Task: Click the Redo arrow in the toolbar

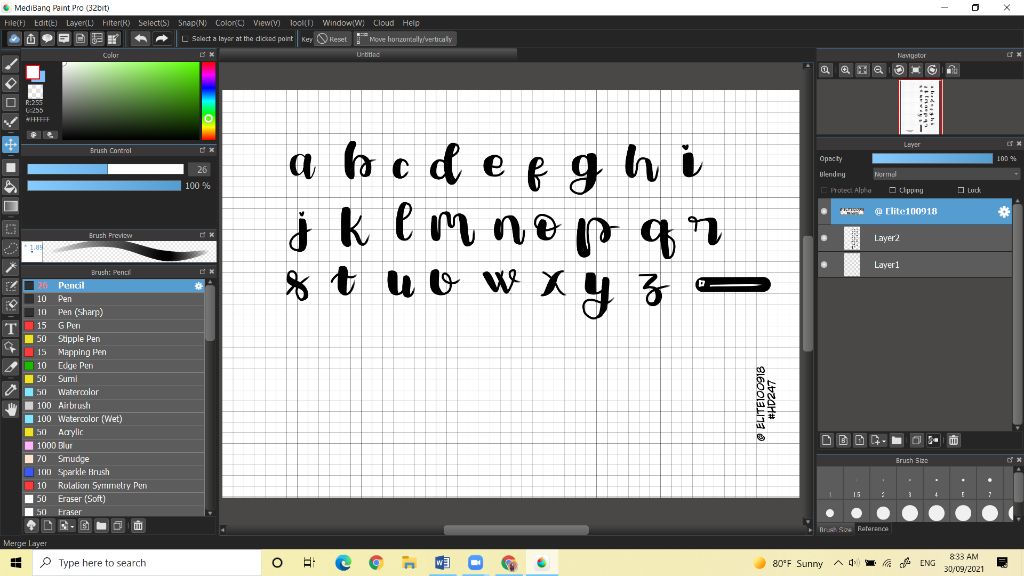Action: [161, 39]
